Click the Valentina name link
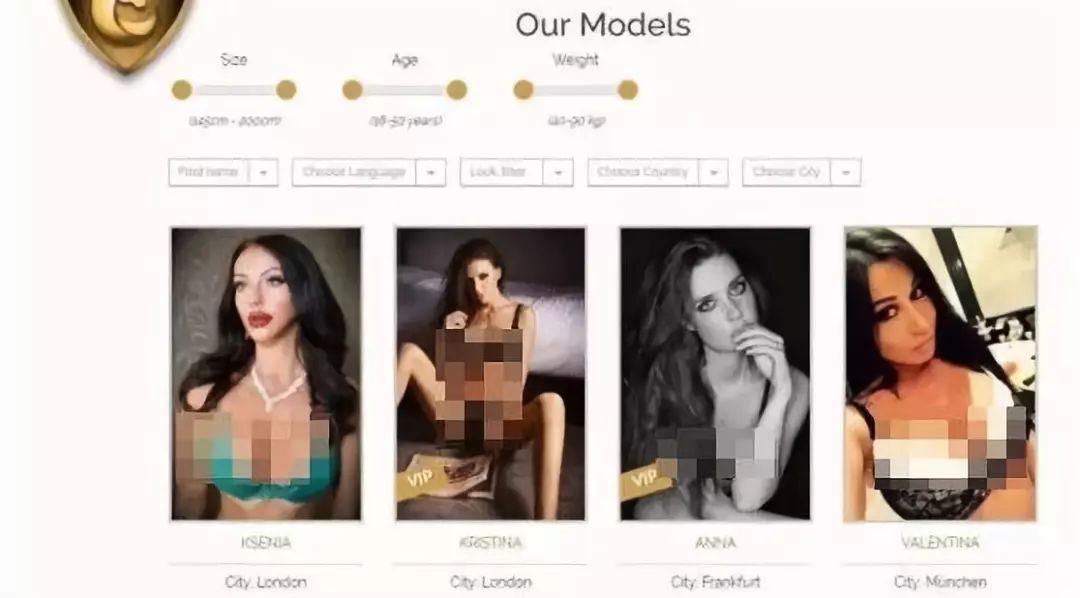 [x=940, y=543]
